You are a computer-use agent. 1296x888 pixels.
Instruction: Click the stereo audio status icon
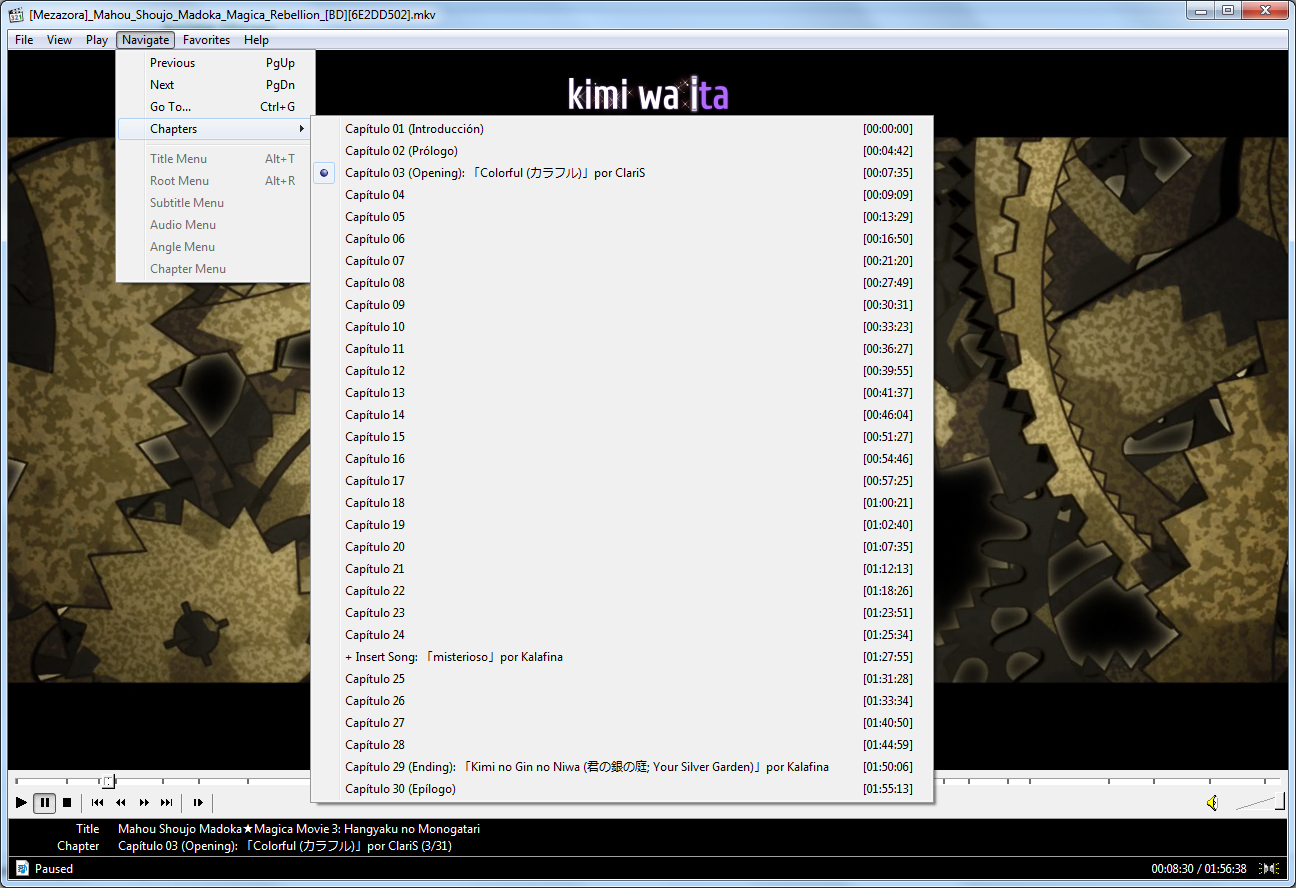click(x=1270, y=869)
